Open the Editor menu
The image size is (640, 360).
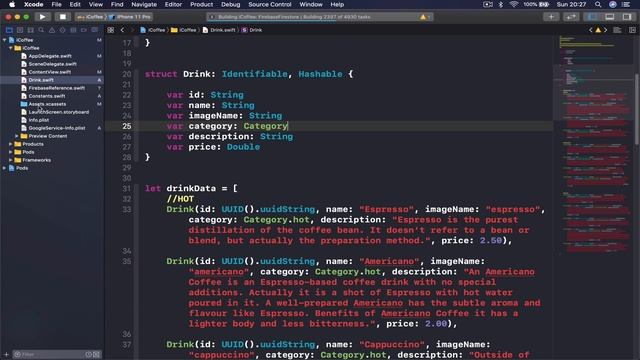tap(173, 4)
